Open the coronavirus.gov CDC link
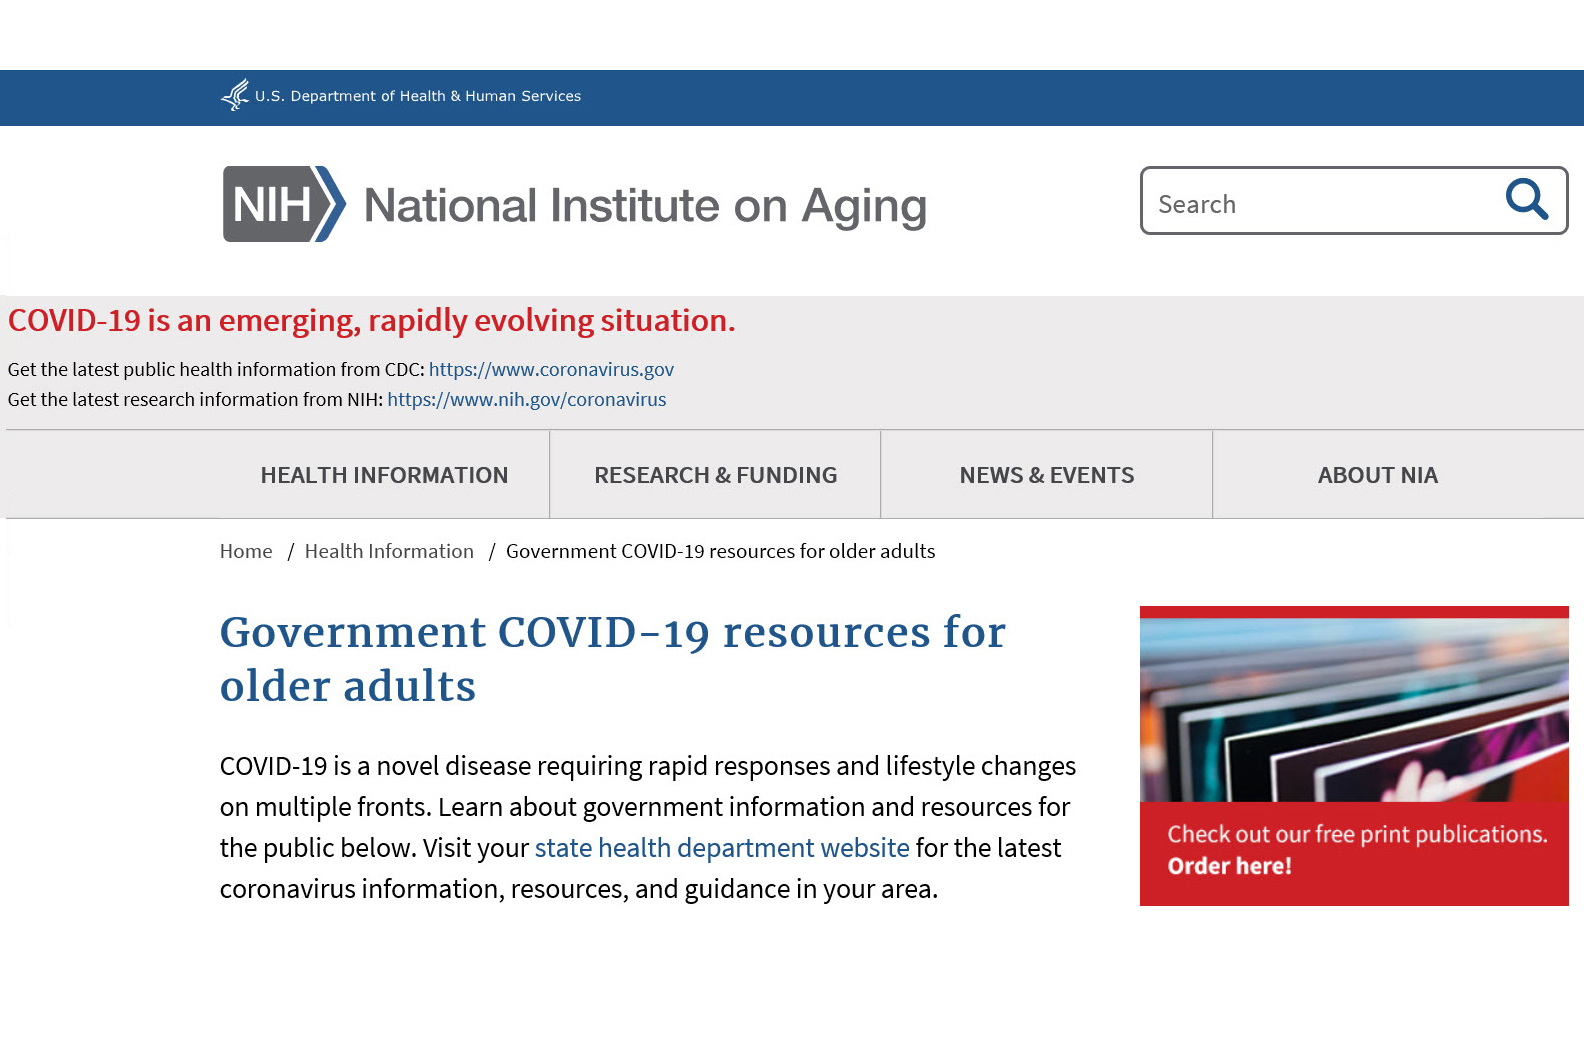 (x=551, y=369)
